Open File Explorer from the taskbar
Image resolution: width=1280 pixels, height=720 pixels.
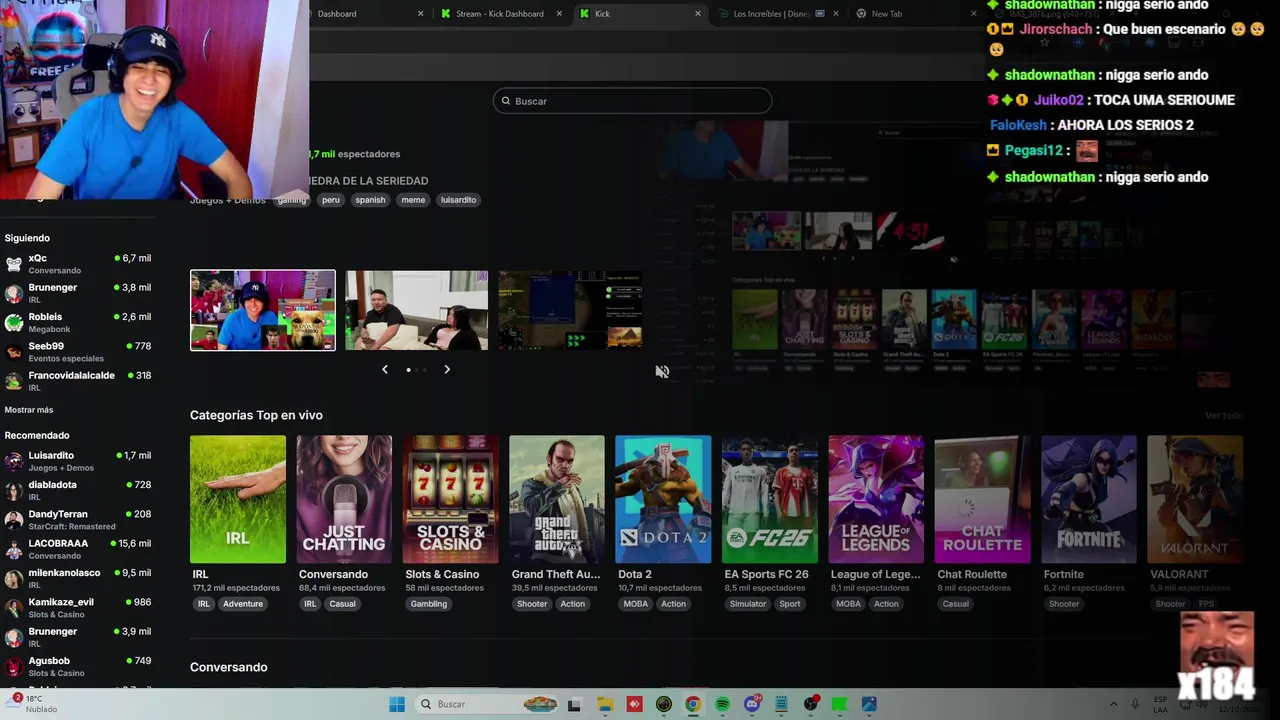click(604, 704)
